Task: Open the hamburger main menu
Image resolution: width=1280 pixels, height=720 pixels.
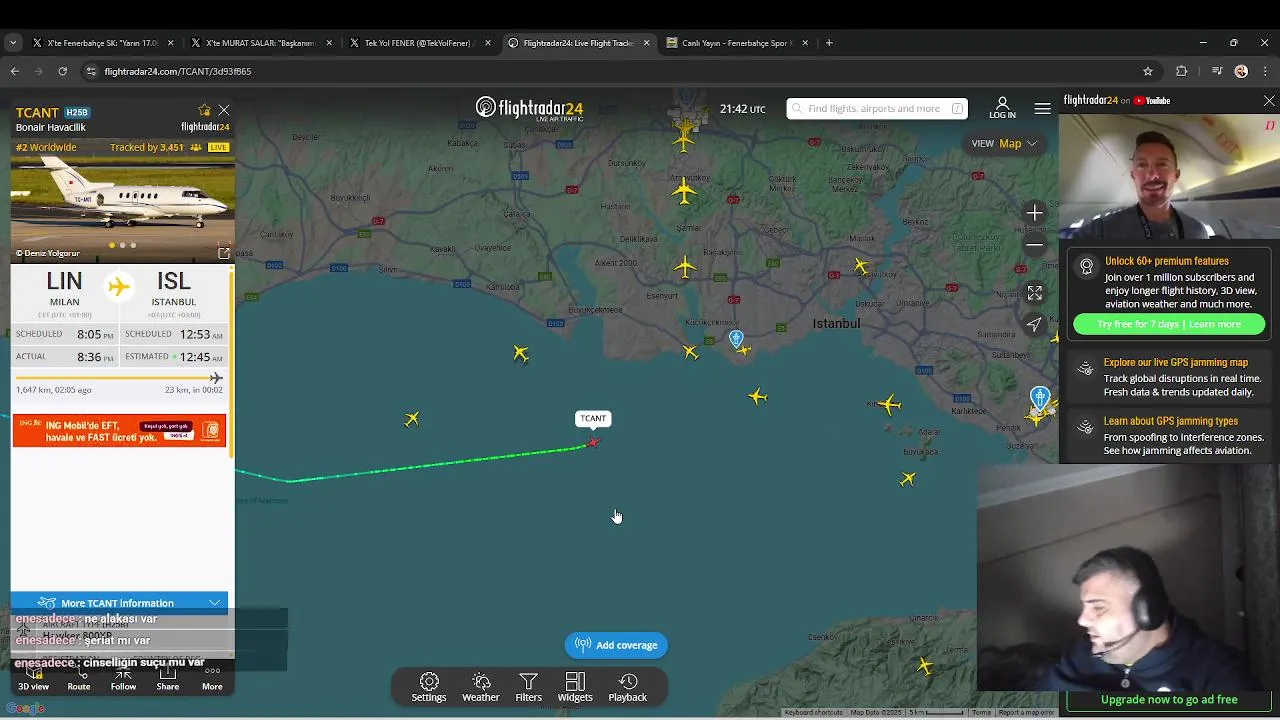Action: (x=1043, y=108)
